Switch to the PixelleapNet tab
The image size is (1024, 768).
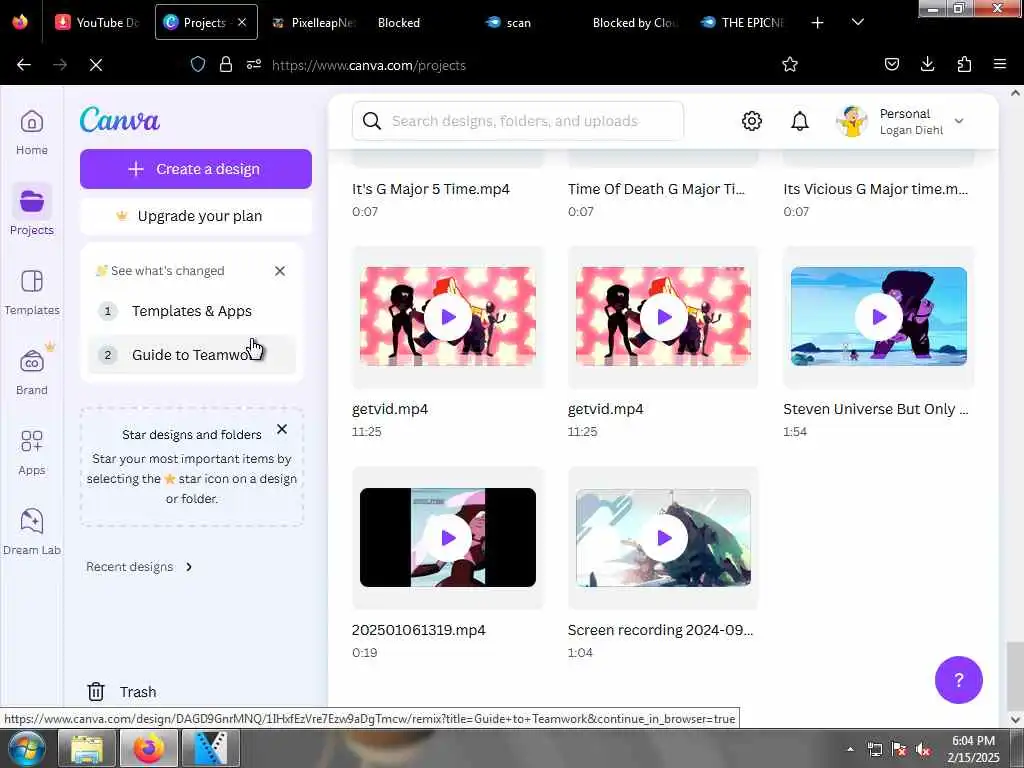click(x=315, y=22)
